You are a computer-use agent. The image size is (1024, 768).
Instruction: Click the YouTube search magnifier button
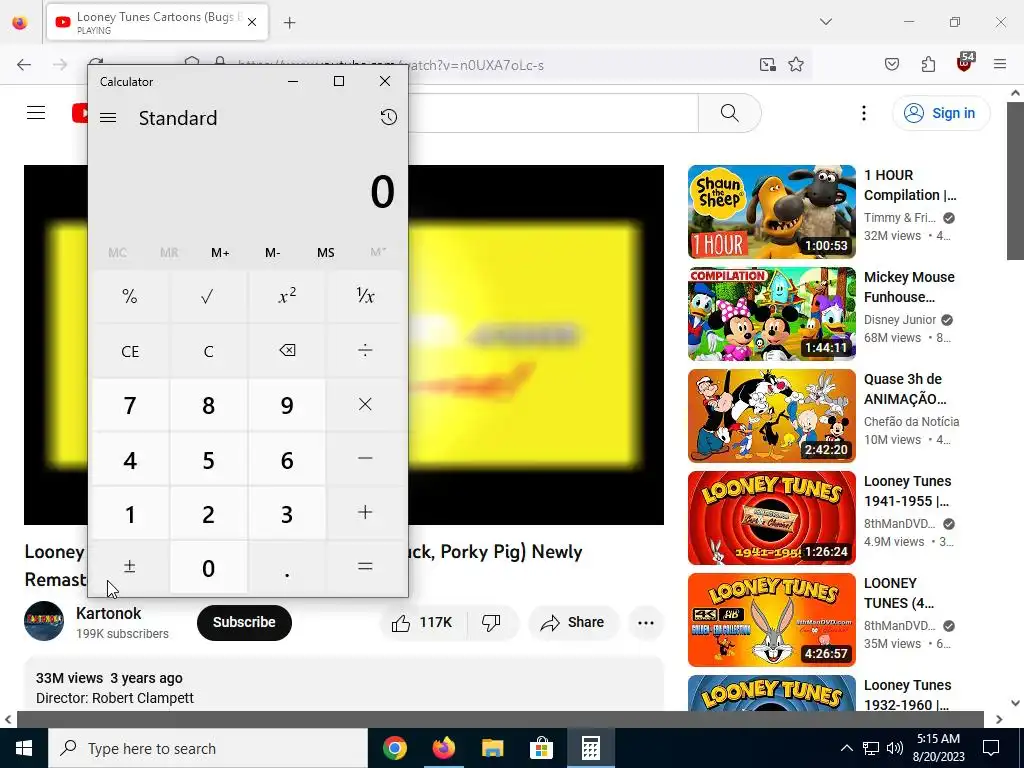pyautogui.click(x=729, y=113)
